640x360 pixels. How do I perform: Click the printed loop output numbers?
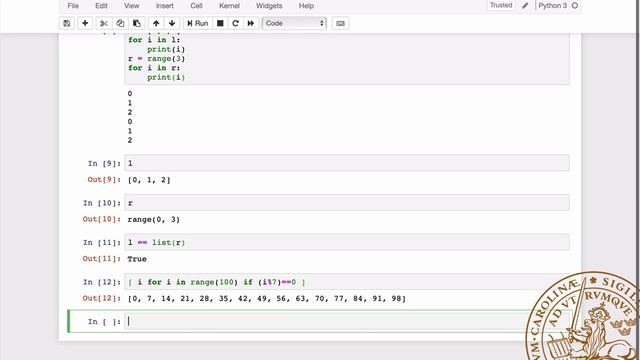click(130, 117)
